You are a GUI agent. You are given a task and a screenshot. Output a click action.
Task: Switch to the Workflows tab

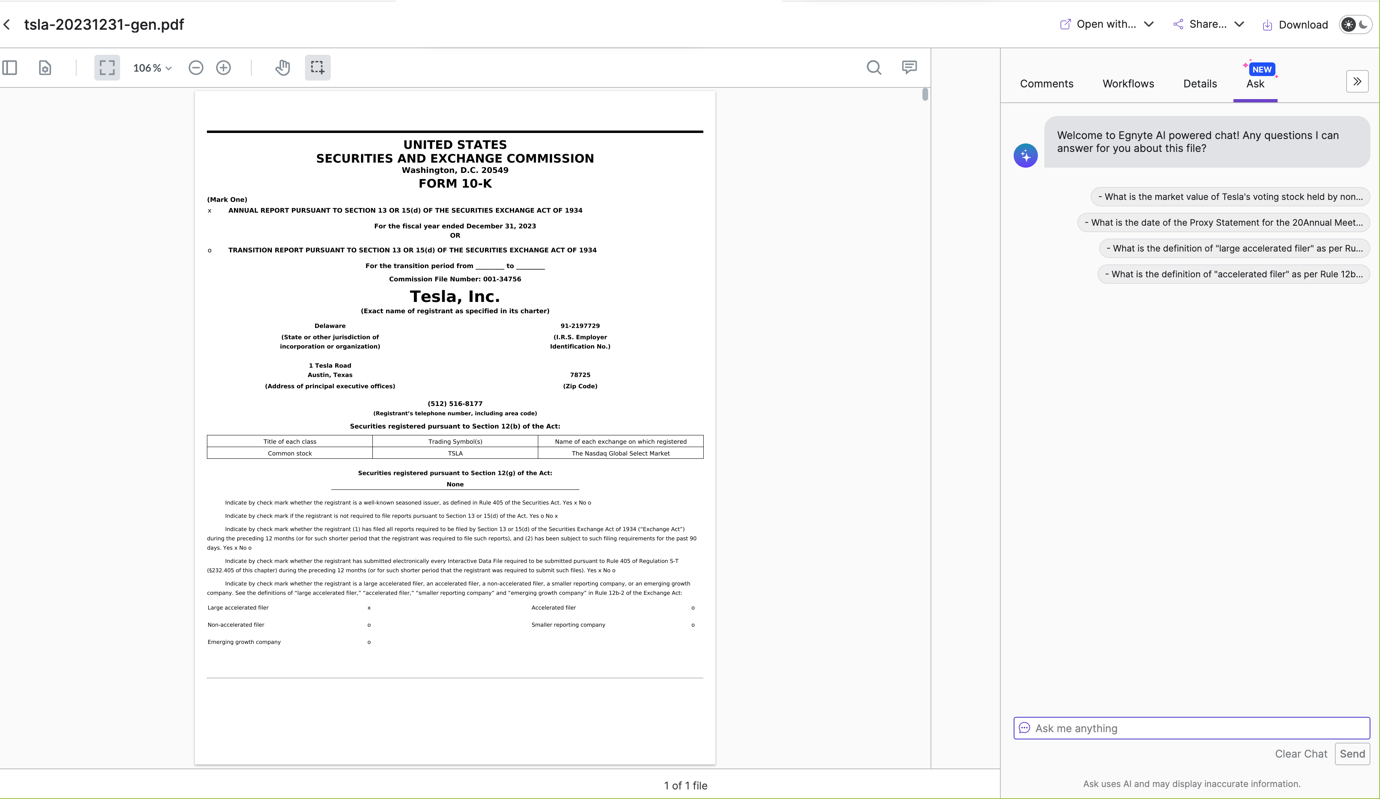1128,84
